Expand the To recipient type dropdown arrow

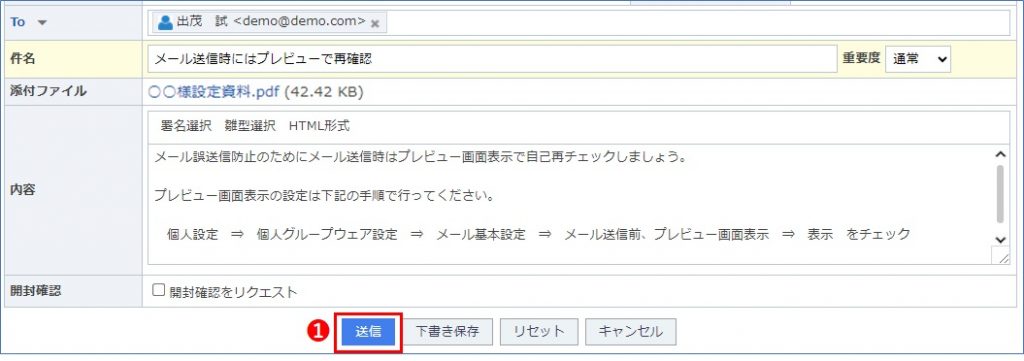[42, 22]
